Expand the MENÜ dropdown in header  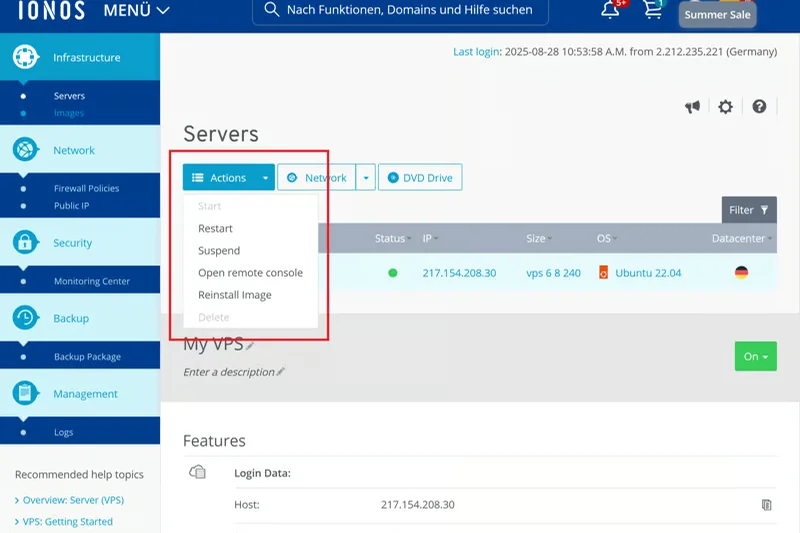136,11
